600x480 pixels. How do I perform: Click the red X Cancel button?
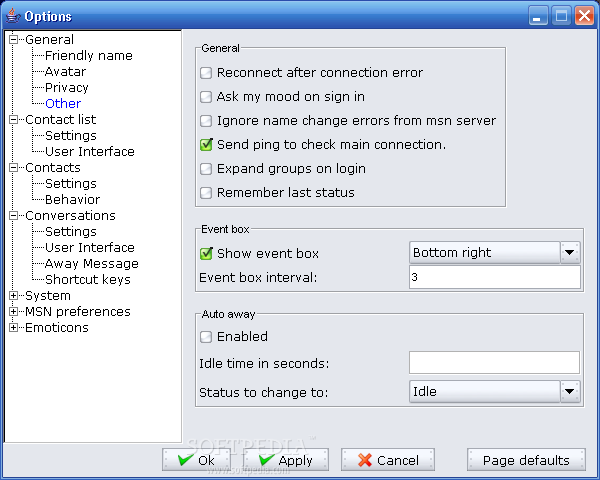(x=388, y=460)
